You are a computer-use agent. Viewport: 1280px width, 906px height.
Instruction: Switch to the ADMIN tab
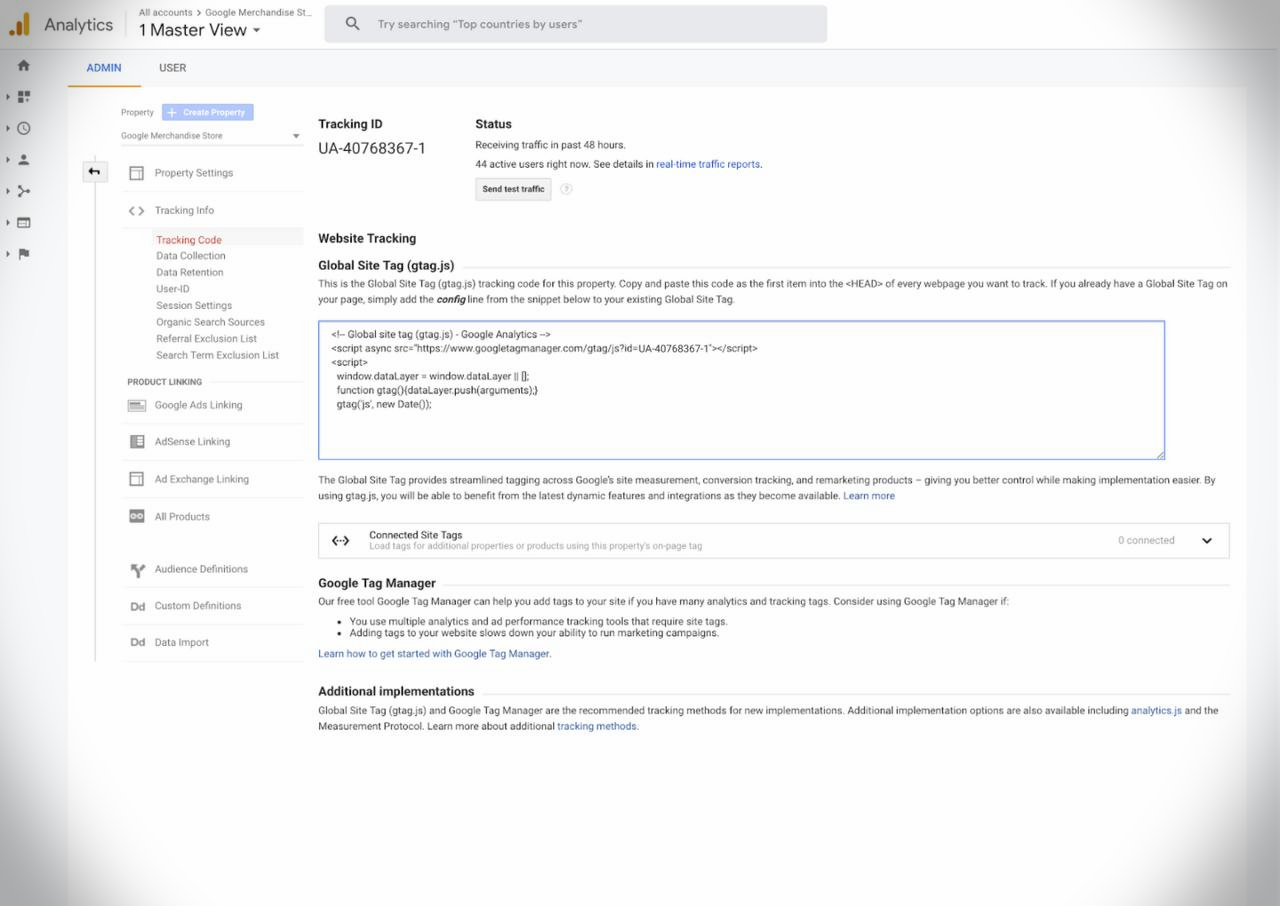coord(104,68)
